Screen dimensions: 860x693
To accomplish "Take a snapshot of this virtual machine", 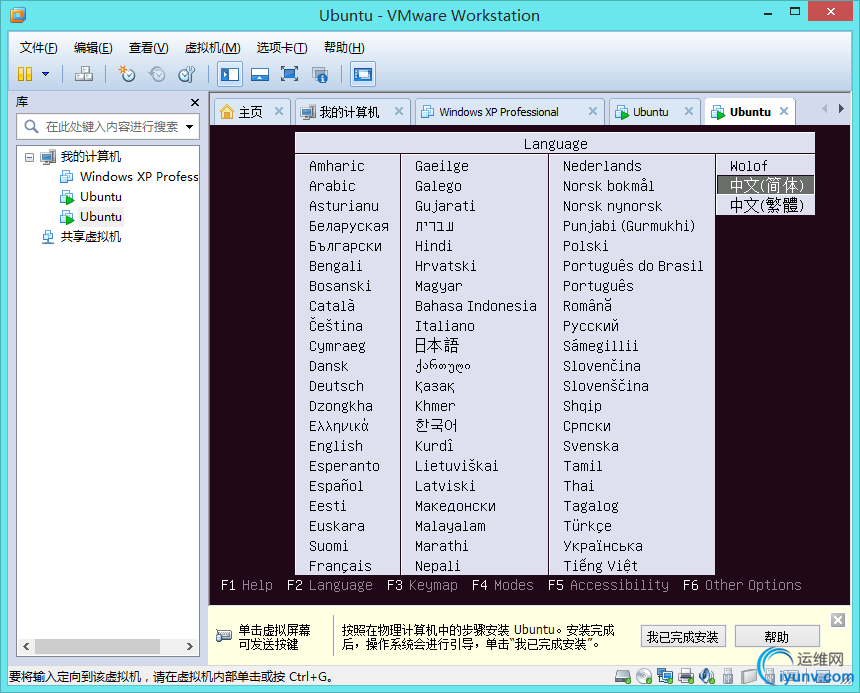I will [x=126, y=74].
